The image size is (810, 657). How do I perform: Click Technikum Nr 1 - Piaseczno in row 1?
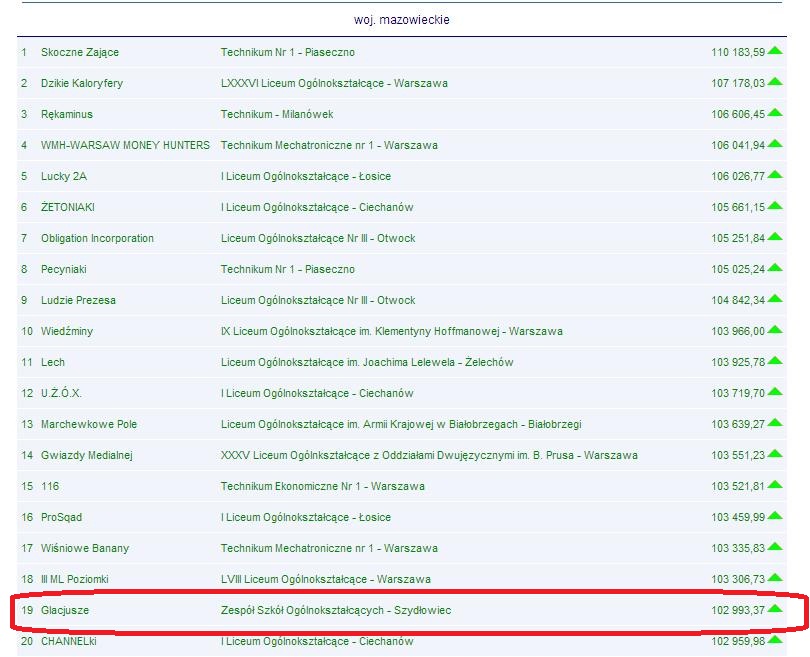288,52
